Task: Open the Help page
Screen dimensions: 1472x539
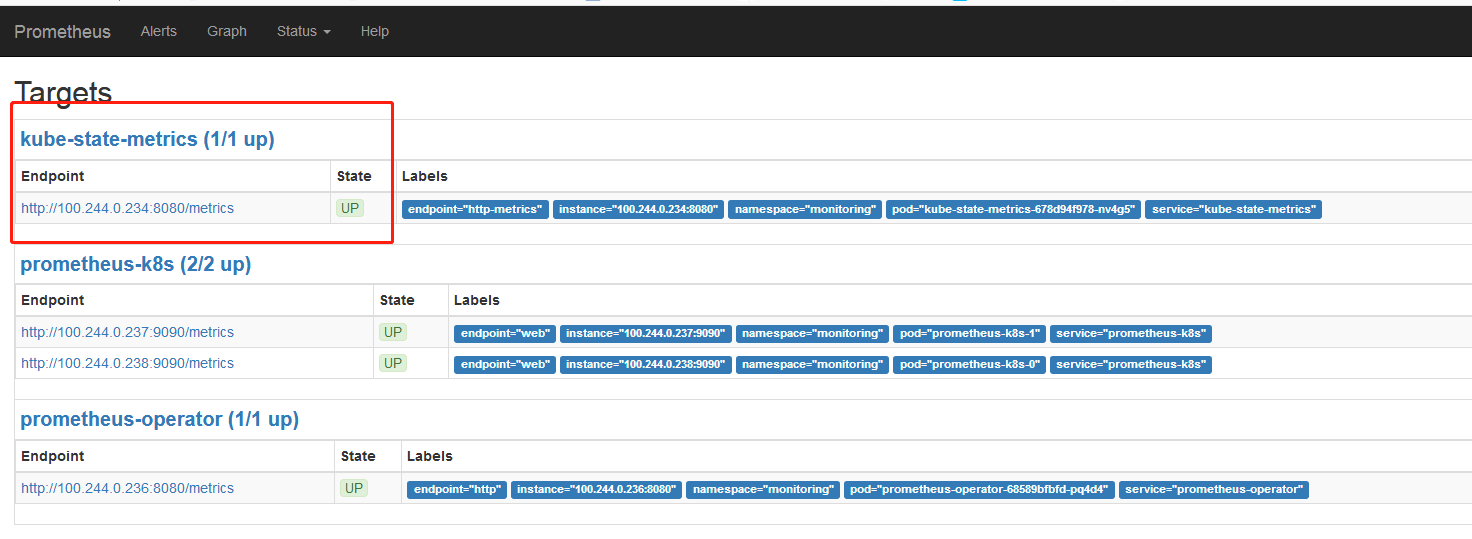Action: [x=375, y=31]
